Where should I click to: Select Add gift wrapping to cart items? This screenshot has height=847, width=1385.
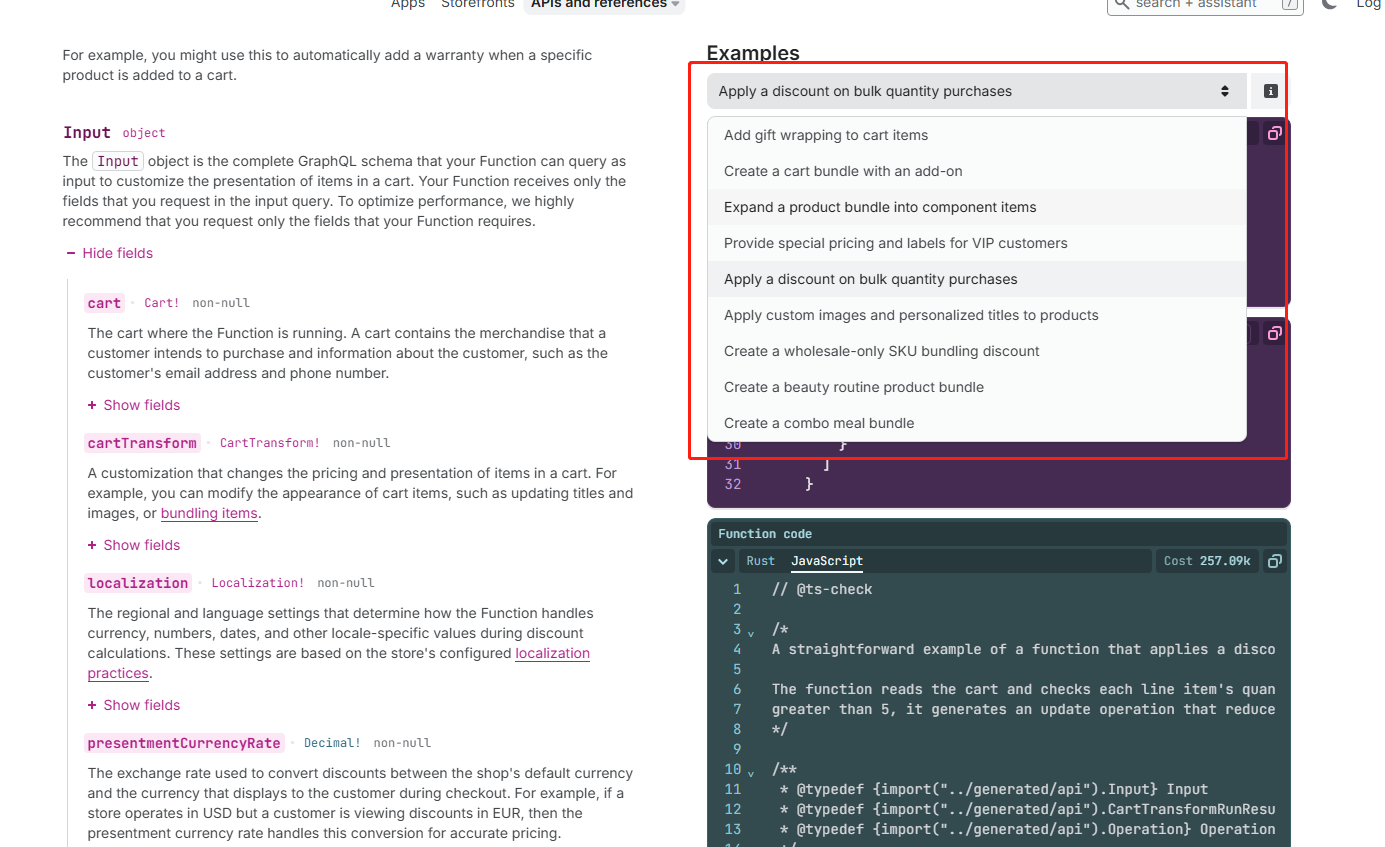tap(976, 135)
